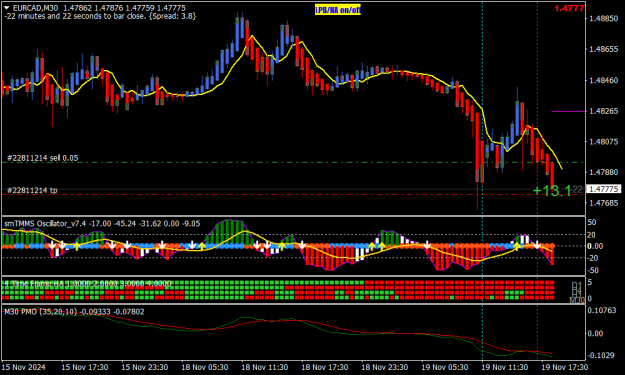Click the 1.48655 price scale label

604,49
